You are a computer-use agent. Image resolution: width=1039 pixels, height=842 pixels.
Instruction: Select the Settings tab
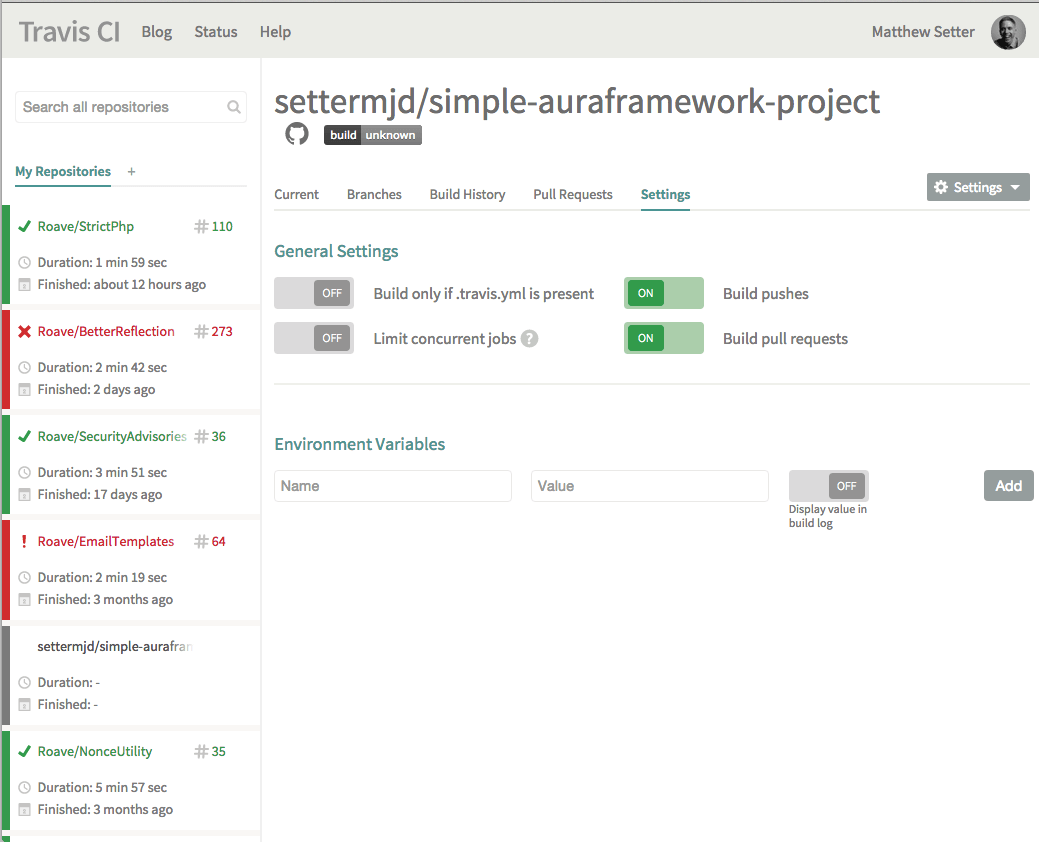[x=665, y=194]
